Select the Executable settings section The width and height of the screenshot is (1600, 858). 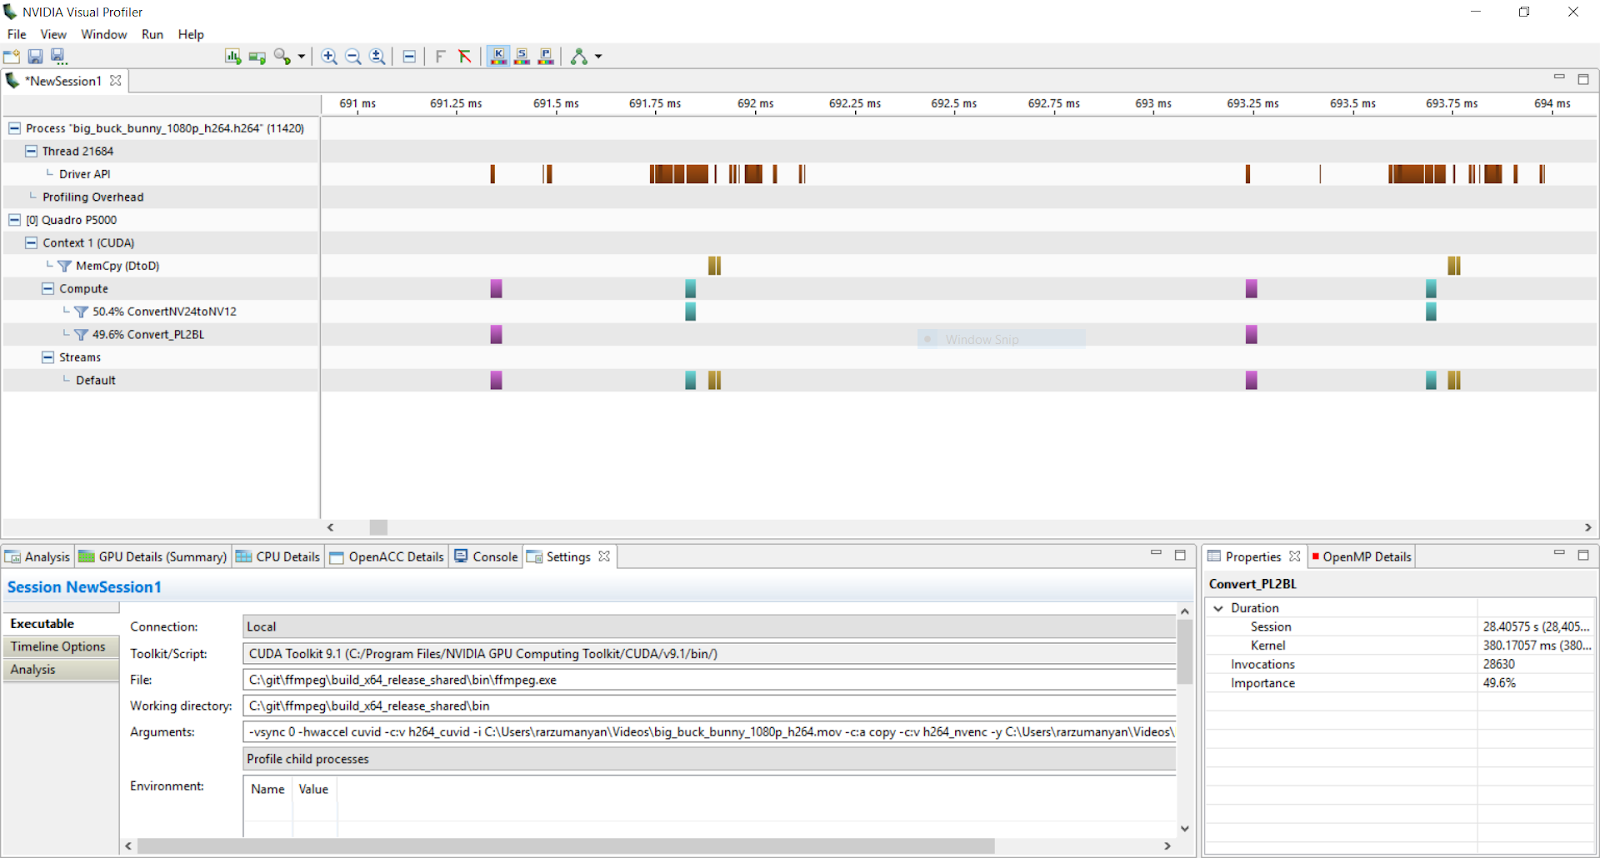click(x=61, y=624)
